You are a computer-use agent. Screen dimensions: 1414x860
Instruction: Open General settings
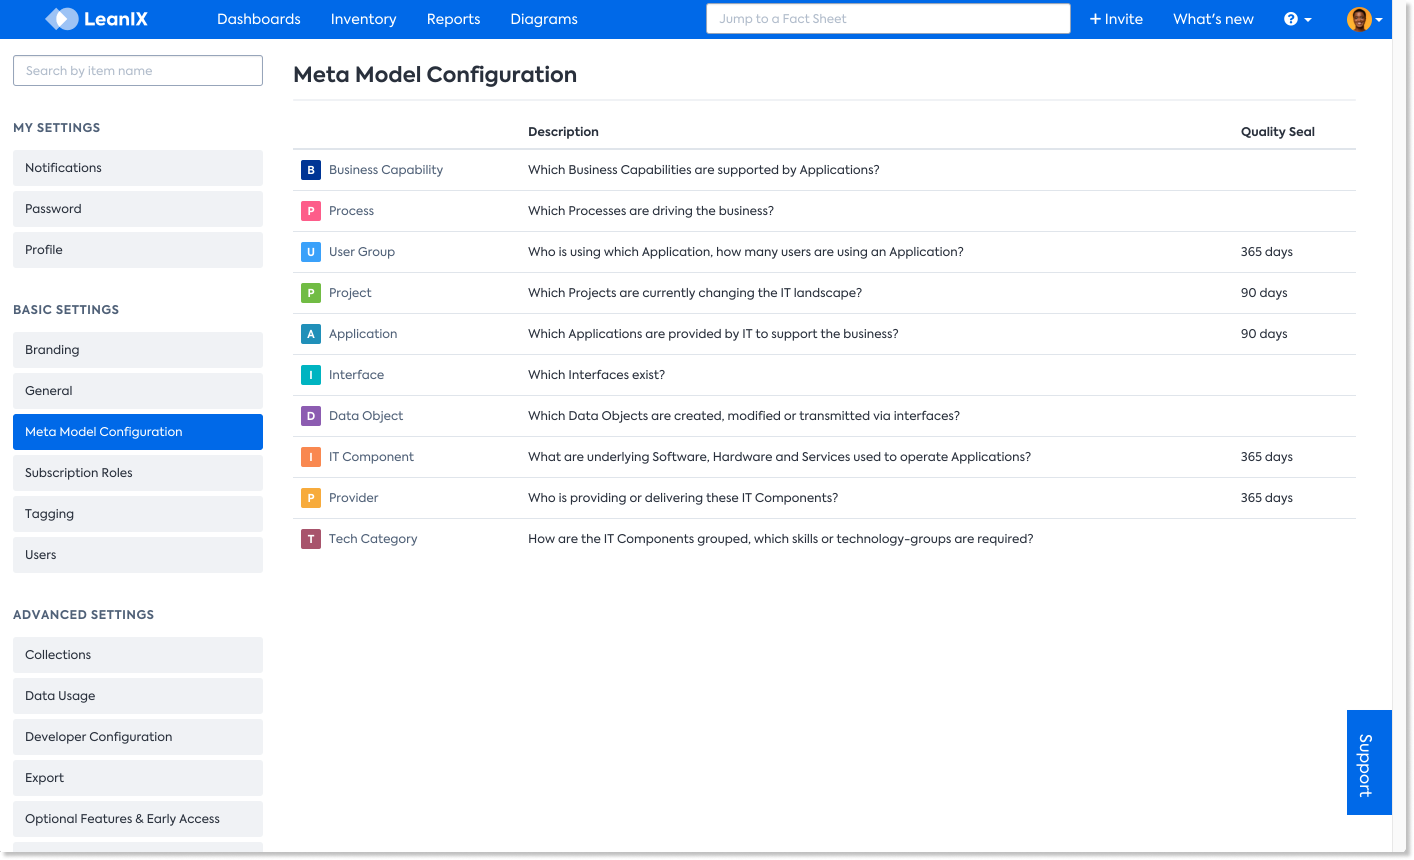(x=138, y=391)
